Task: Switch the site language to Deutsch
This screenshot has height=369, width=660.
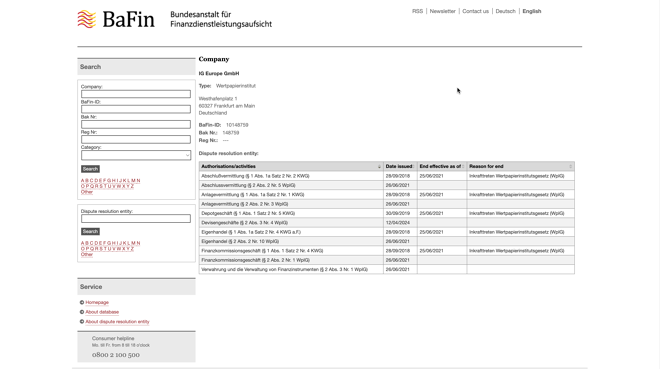Action: coord(505,11)
